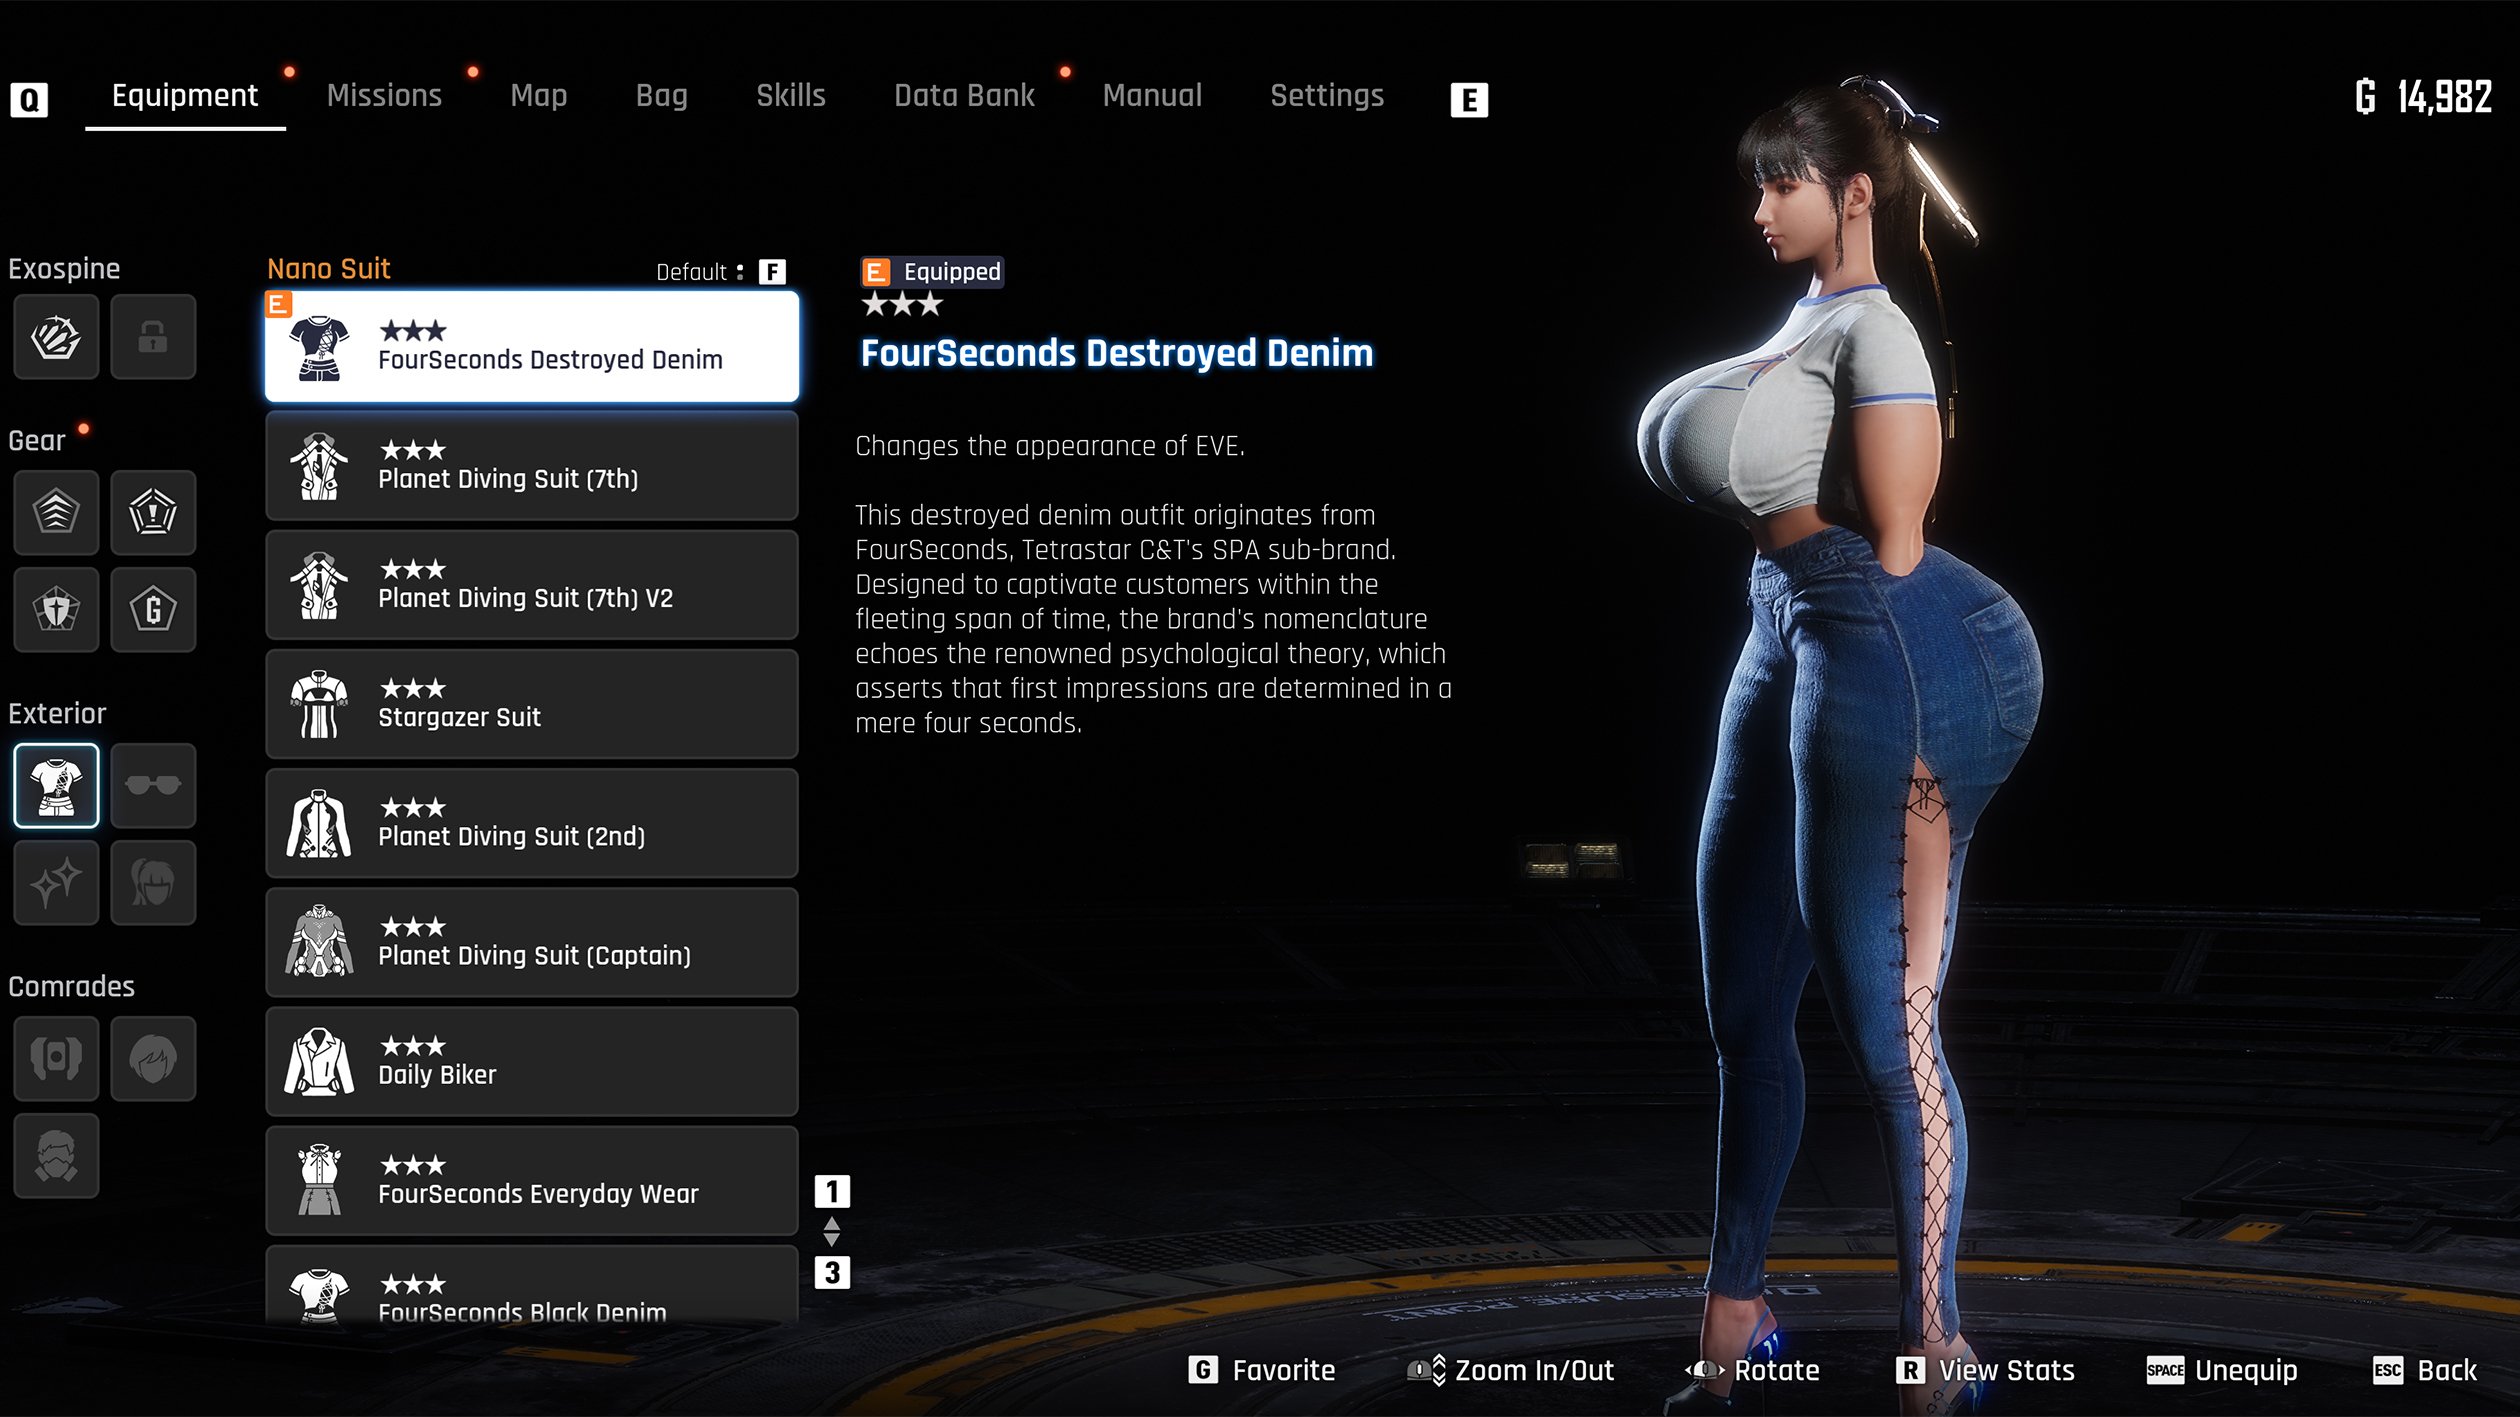Open the hairstyle exterior slot
2520x1417 pixels.
pos(152,883)
